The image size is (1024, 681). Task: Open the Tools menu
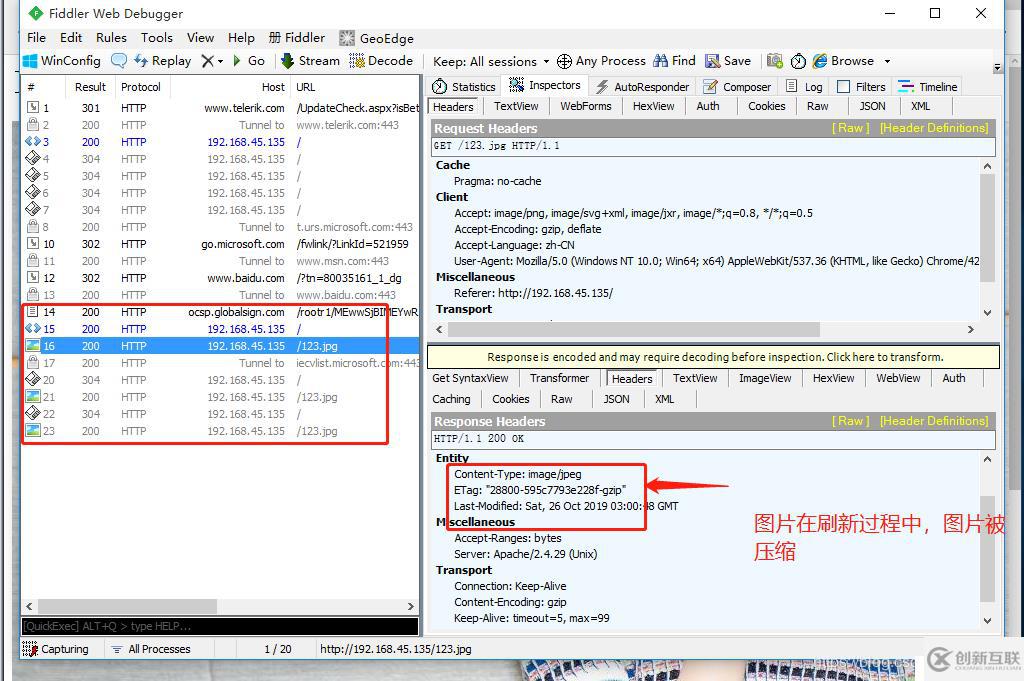157,38
